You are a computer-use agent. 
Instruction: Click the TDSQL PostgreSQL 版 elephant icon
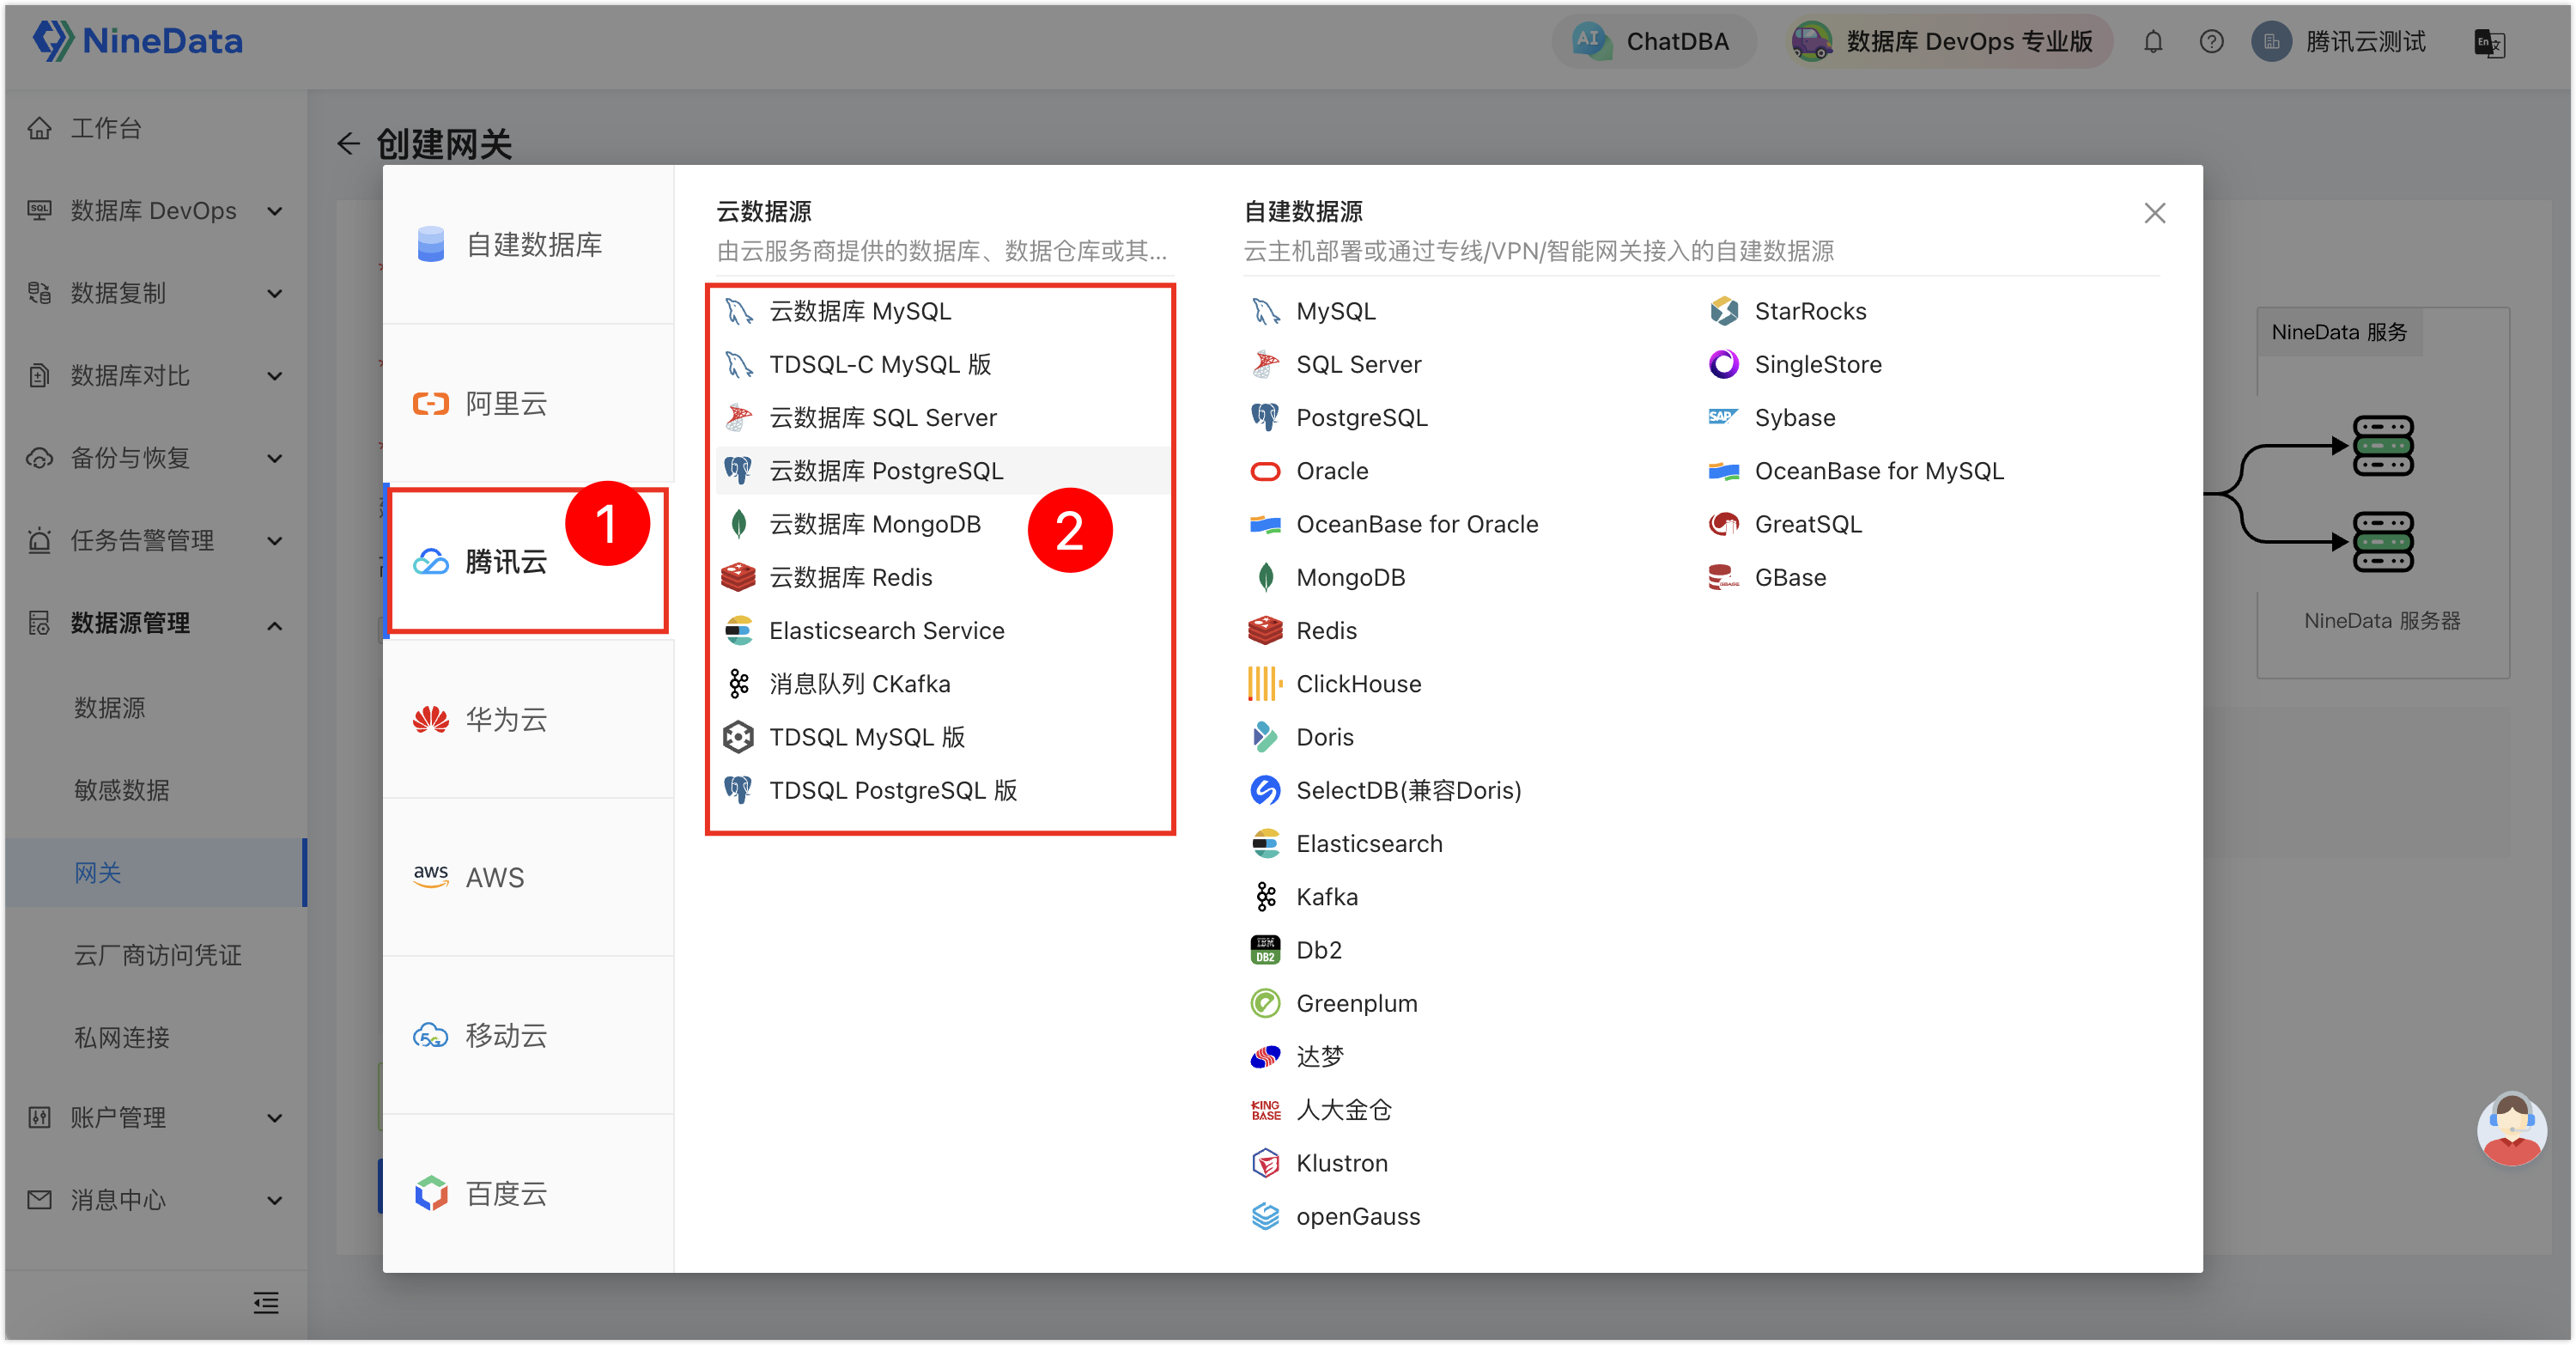pyautogui.click(x=738, y=790)
